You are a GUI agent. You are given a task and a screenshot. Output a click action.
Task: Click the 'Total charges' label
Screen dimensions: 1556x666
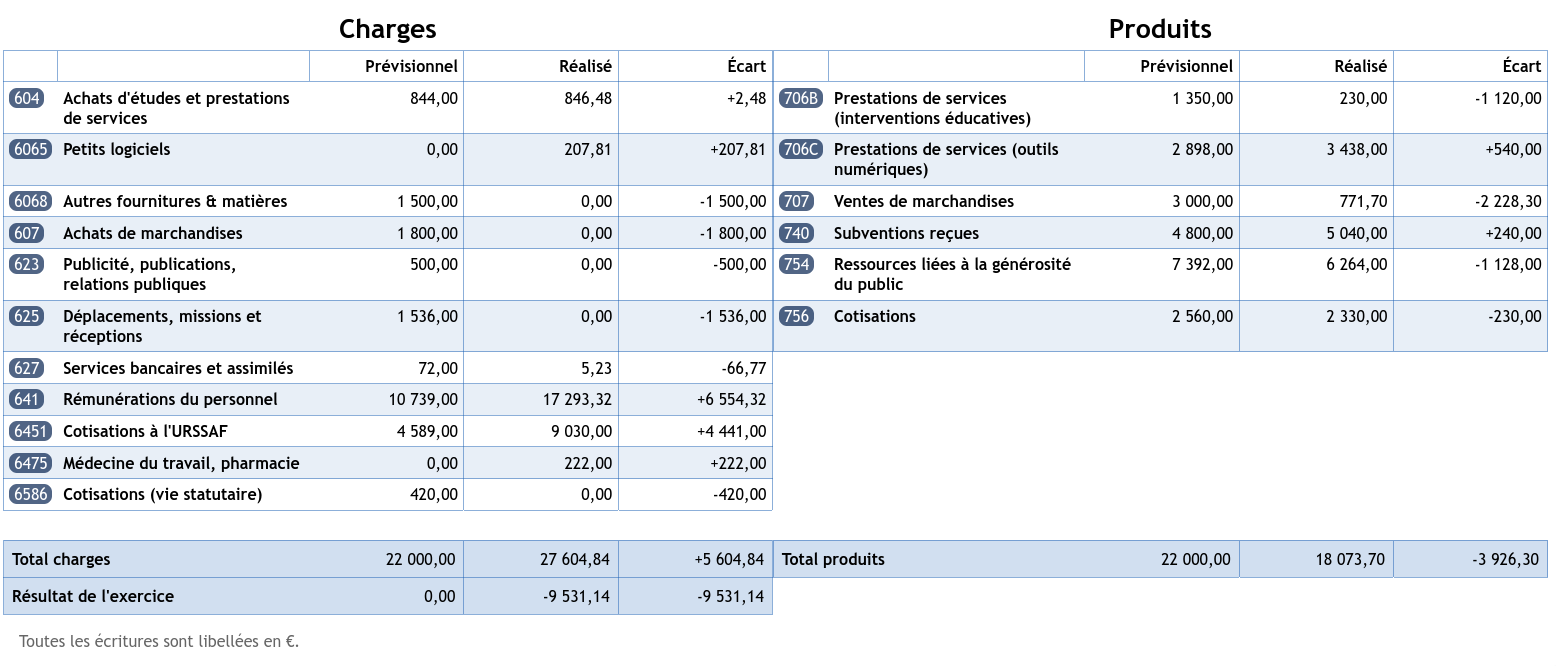[x=61, y=559]
